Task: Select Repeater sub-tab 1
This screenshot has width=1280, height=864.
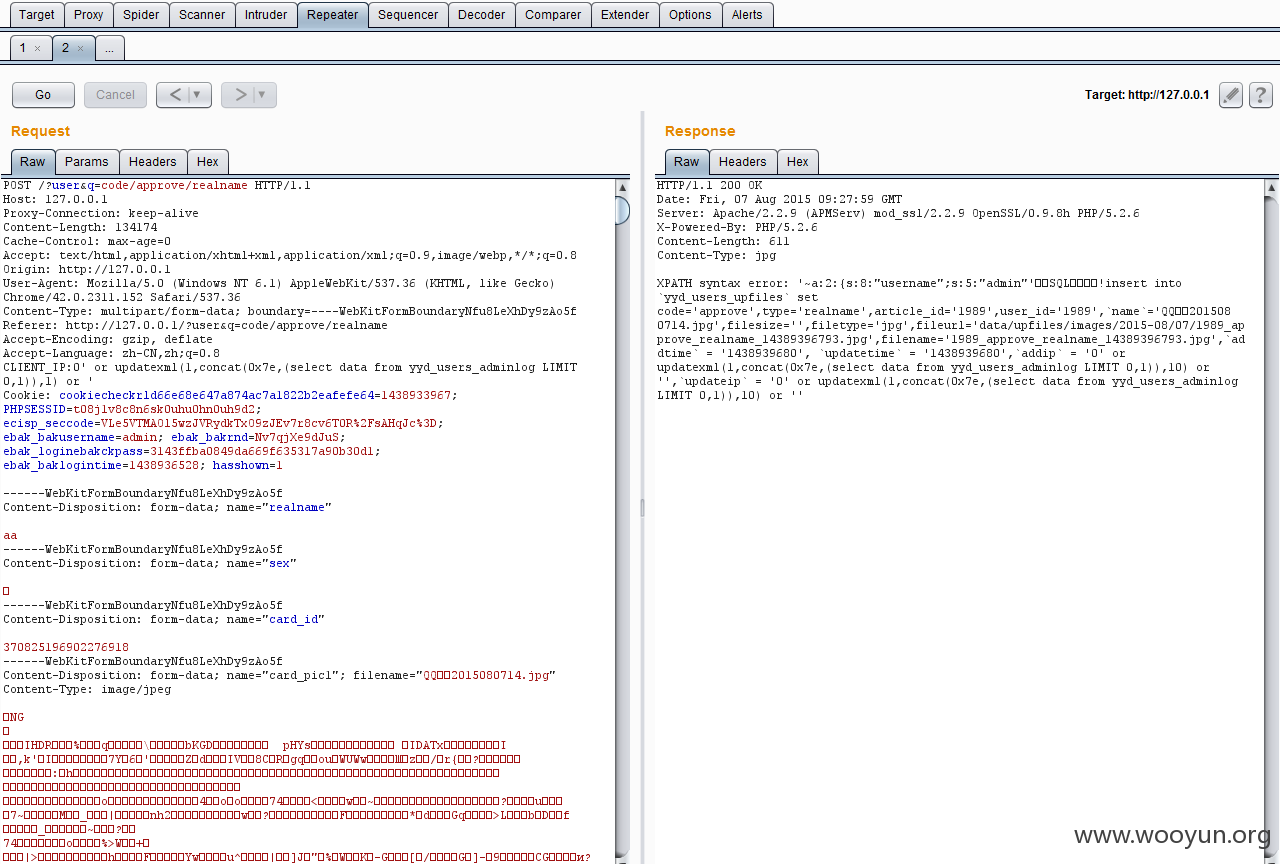Action: [x=30, y=48]
